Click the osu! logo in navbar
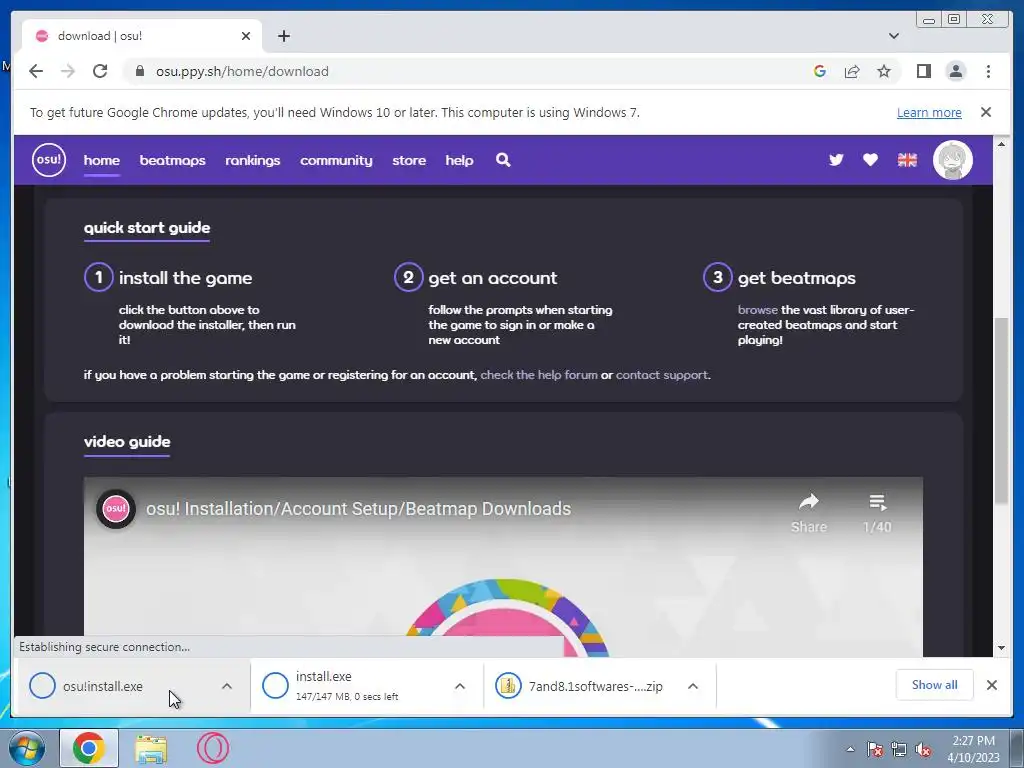Image resolution: width=1024 pixels, height=768 pixels. (49, 160)
